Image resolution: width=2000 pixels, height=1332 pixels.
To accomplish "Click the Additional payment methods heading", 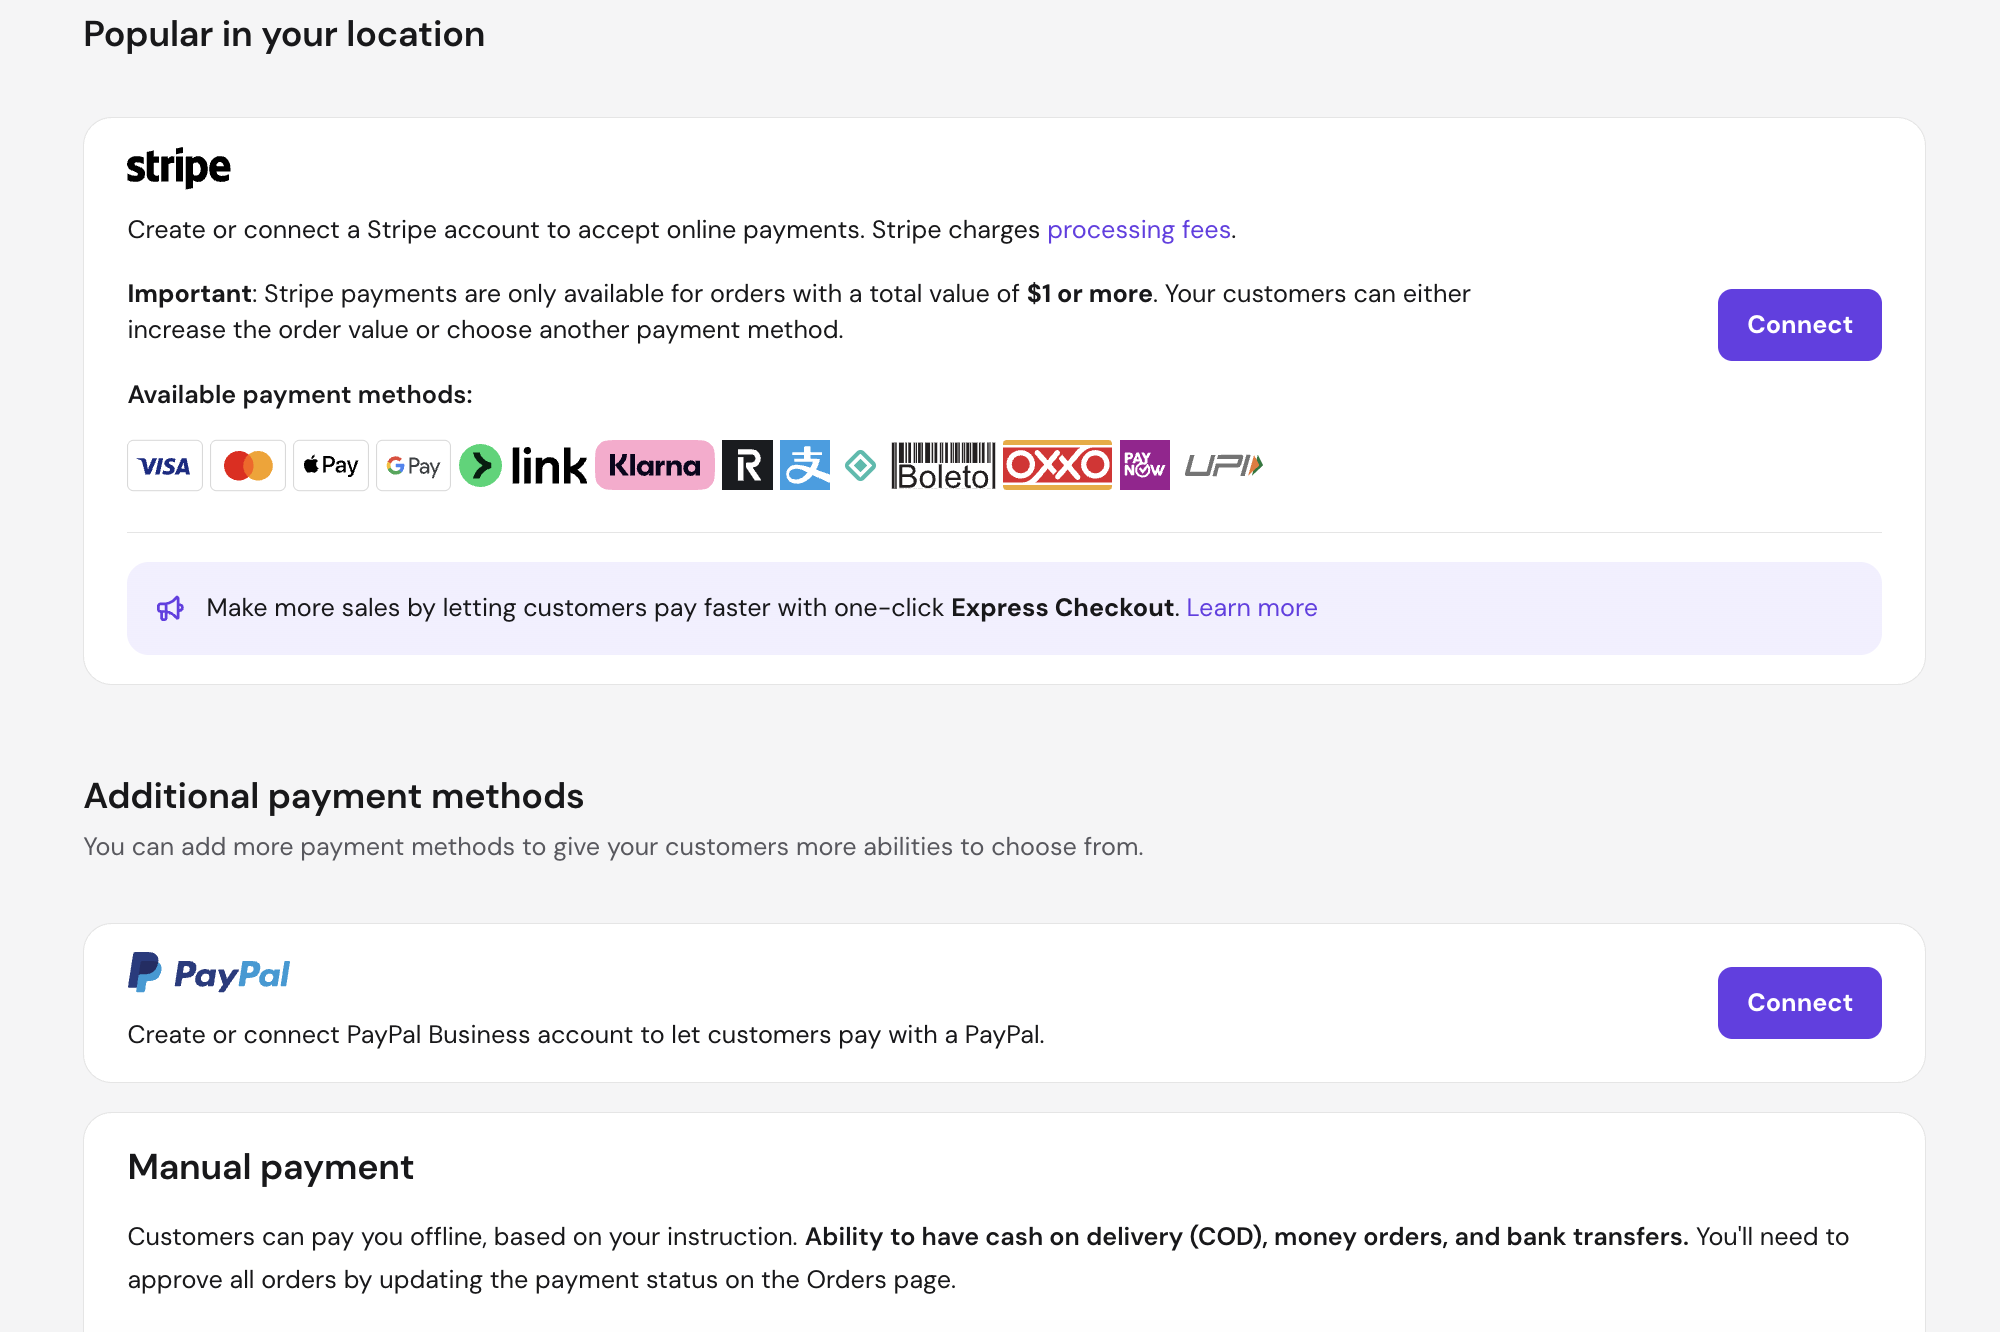I will [334, 797].
